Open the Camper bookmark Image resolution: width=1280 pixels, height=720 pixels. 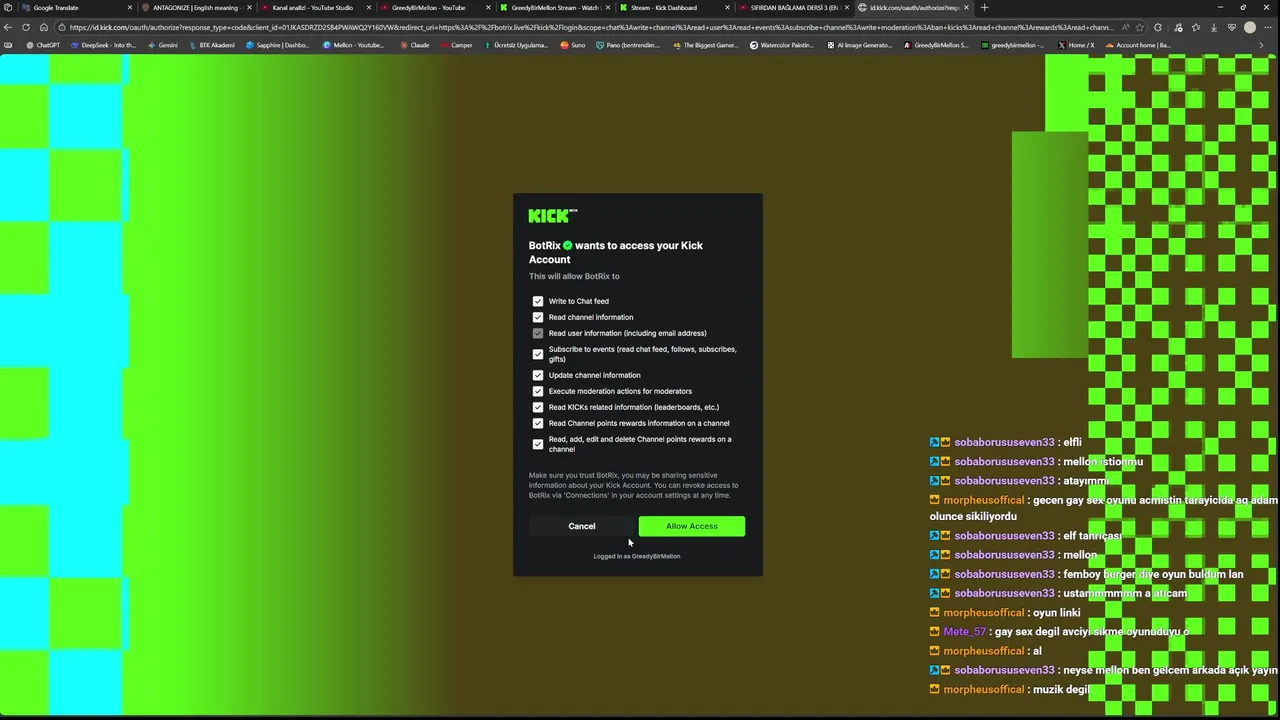pyautogui.click(x=456, y=45)
